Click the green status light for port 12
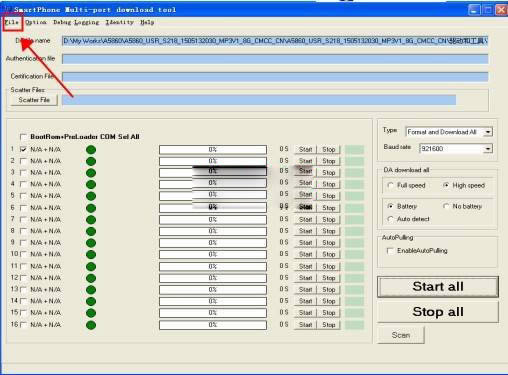Viewport: 508px width, 375px height. [91, 278]
